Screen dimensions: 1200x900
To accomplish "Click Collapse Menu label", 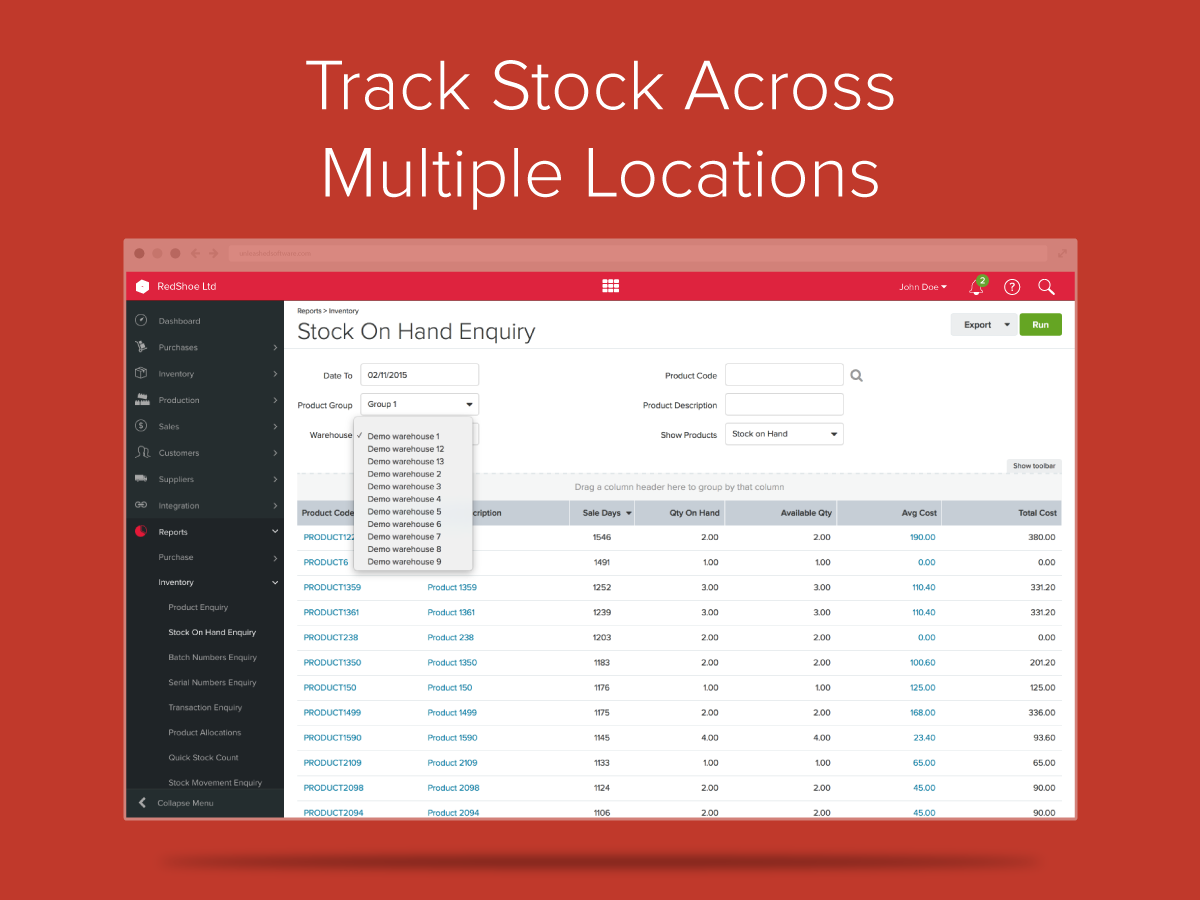I will pyautogui.click(x=185, y=803).
